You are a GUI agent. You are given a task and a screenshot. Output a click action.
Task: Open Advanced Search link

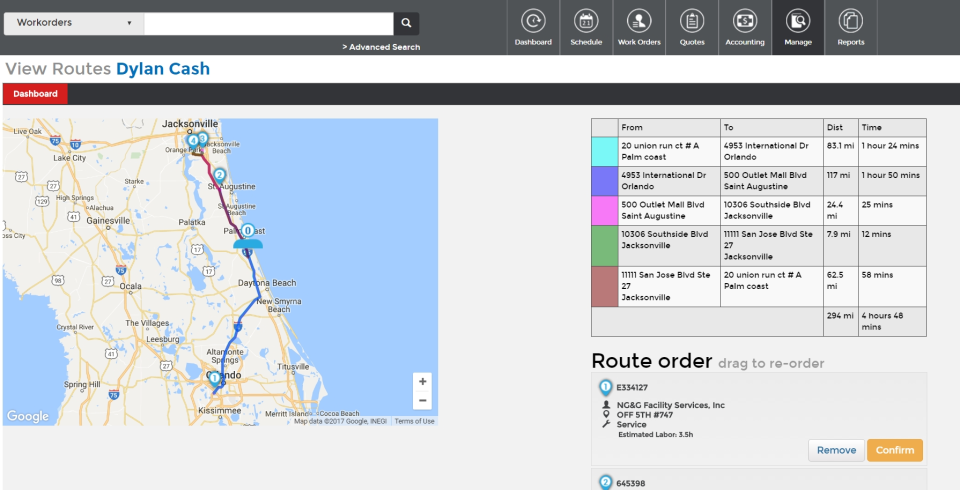coord(381,47)
